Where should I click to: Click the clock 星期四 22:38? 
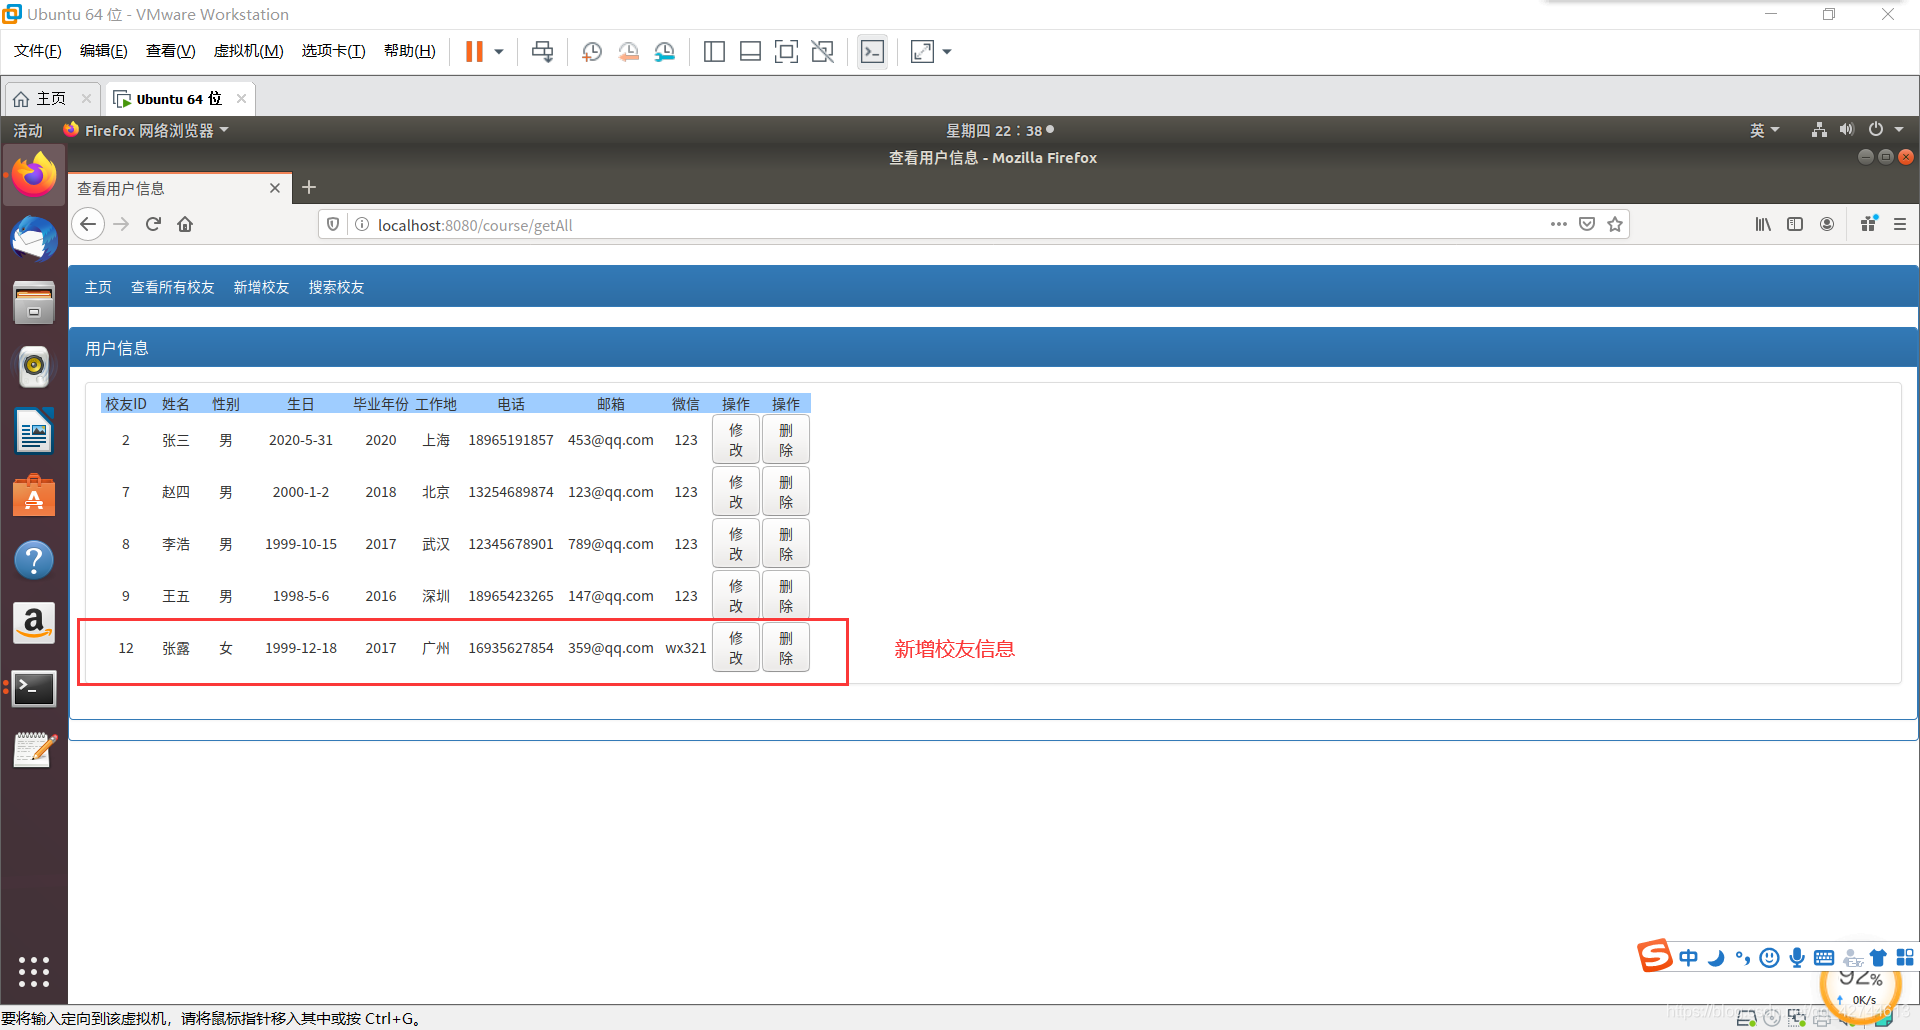coord(1000,131)
